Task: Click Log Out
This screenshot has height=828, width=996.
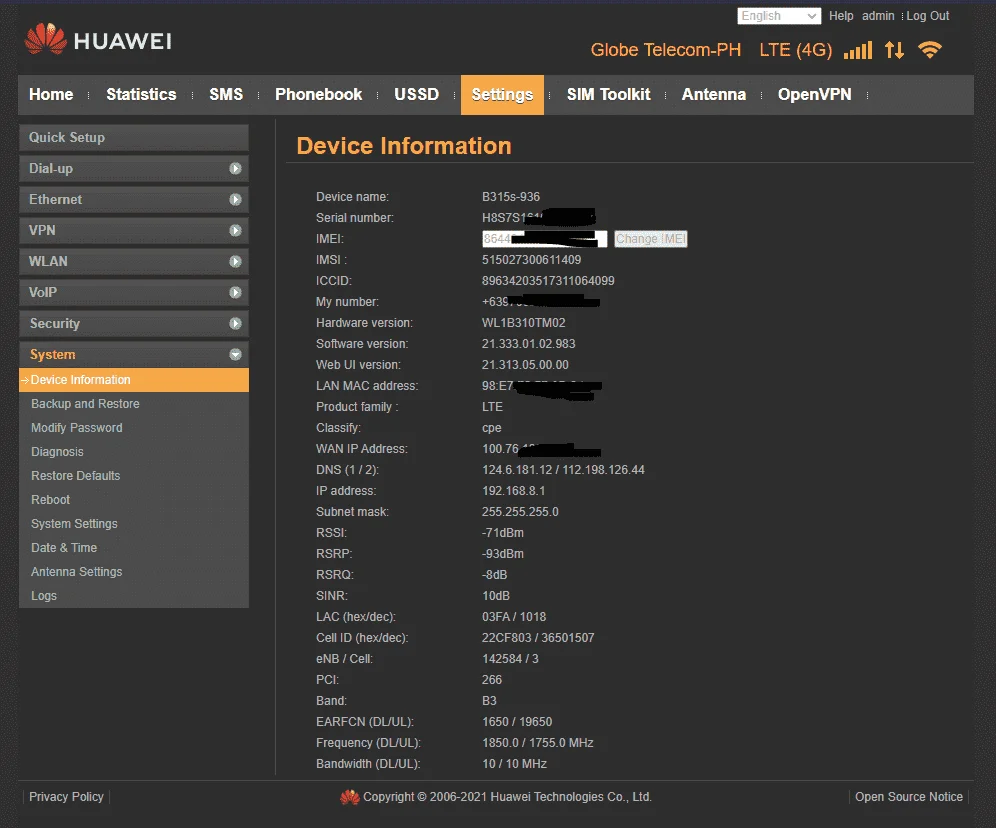Action: tap(927, 16)
